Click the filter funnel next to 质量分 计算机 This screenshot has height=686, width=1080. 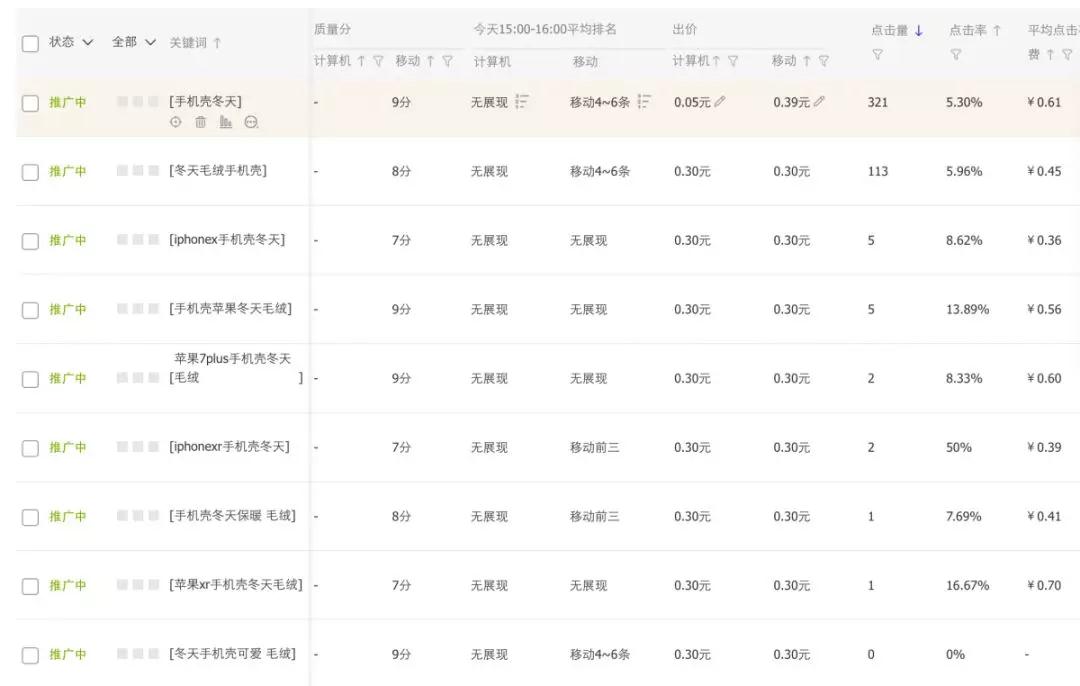378,61
